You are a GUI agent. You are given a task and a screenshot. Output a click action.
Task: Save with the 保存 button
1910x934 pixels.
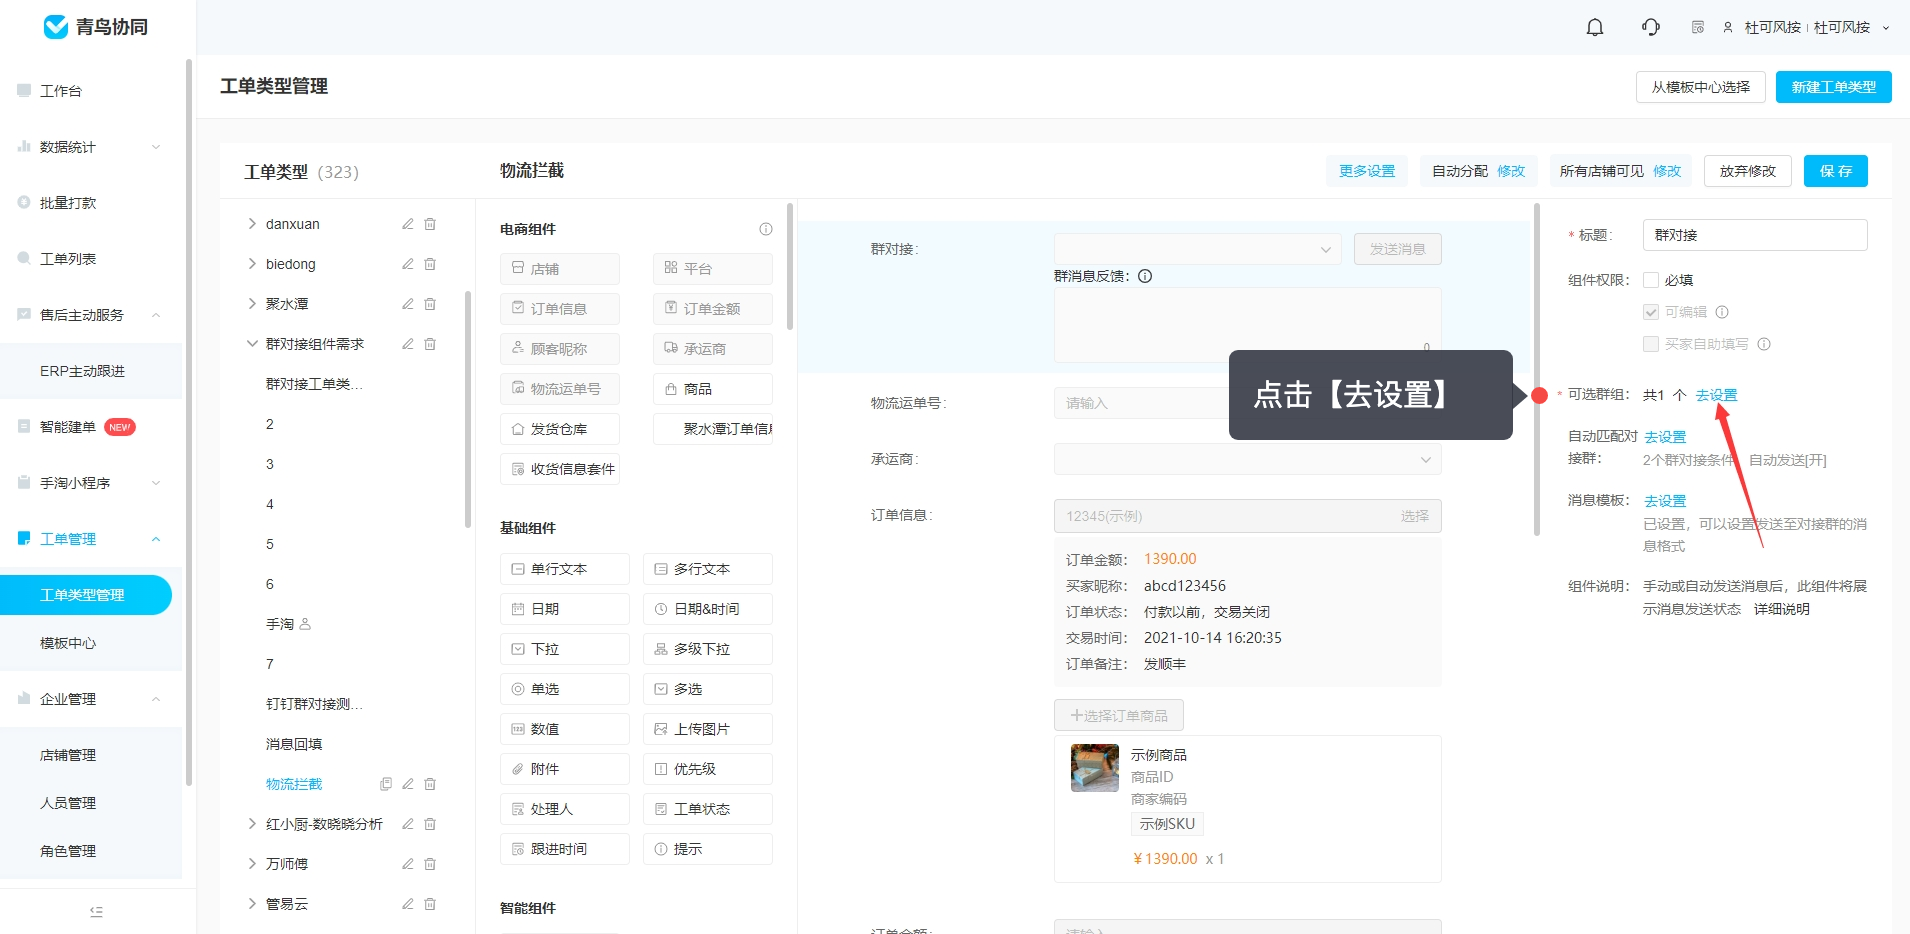[x=1835, y=171]
